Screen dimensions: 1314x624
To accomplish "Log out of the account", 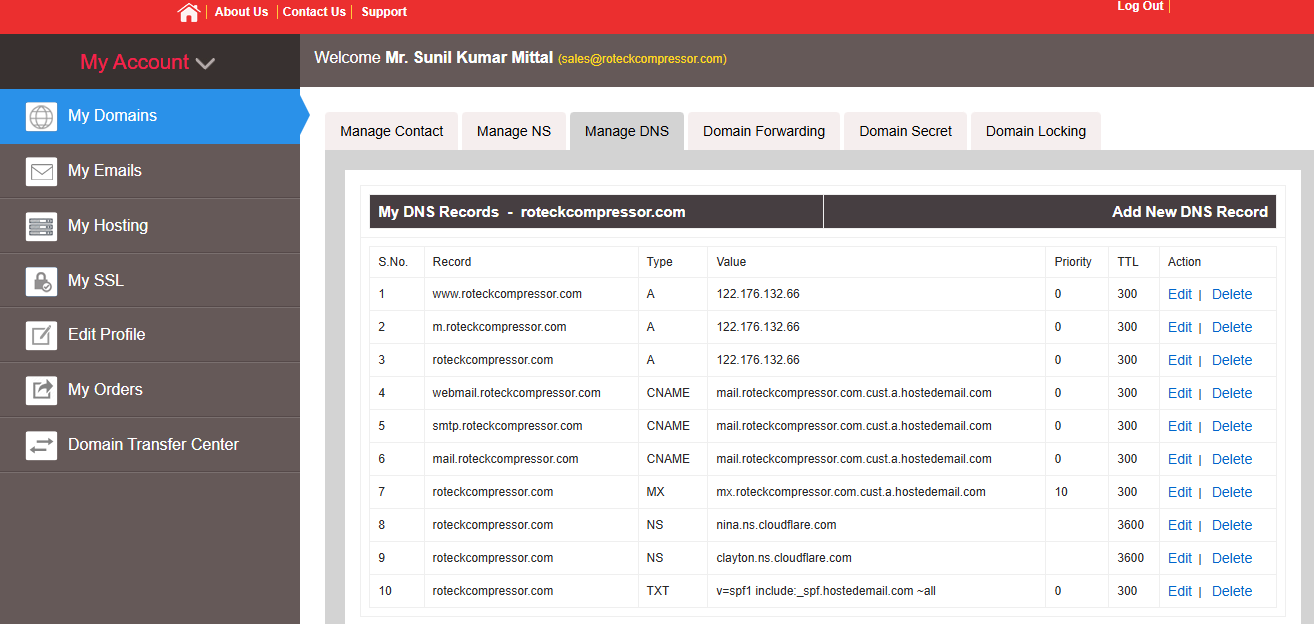I will tap(1139, 6).
